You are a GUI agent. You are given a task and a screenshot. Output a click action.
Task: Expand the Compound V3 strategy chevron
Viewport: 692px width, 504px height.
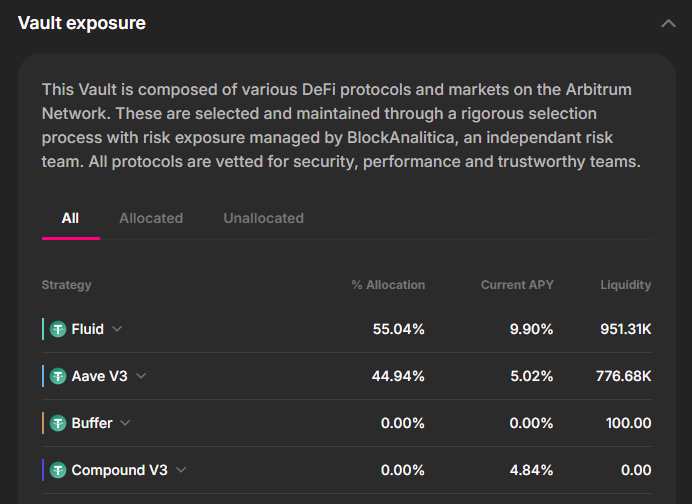[181, 470]
